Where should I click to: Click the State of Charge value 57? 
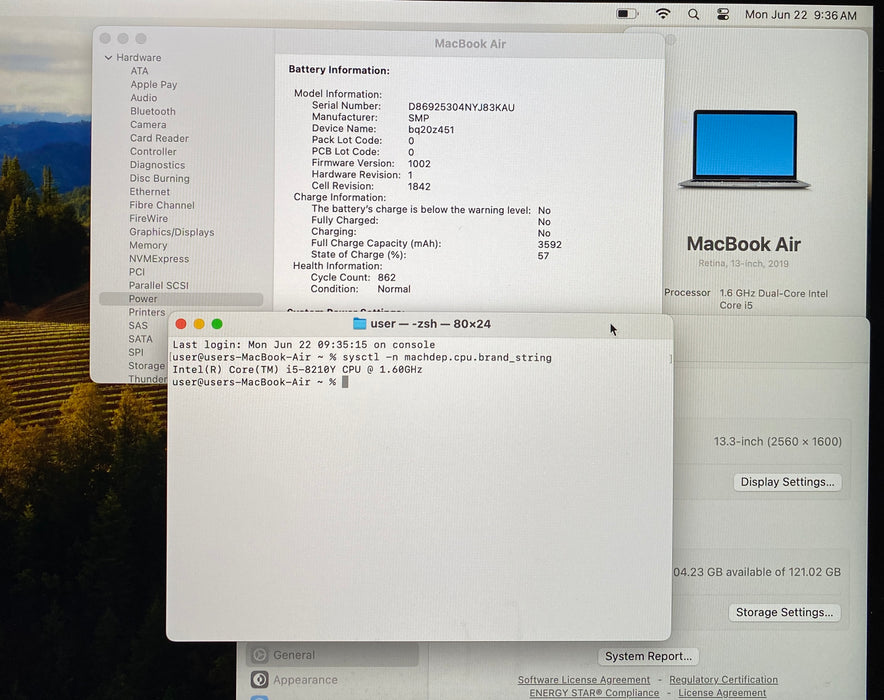click(543, 256)
